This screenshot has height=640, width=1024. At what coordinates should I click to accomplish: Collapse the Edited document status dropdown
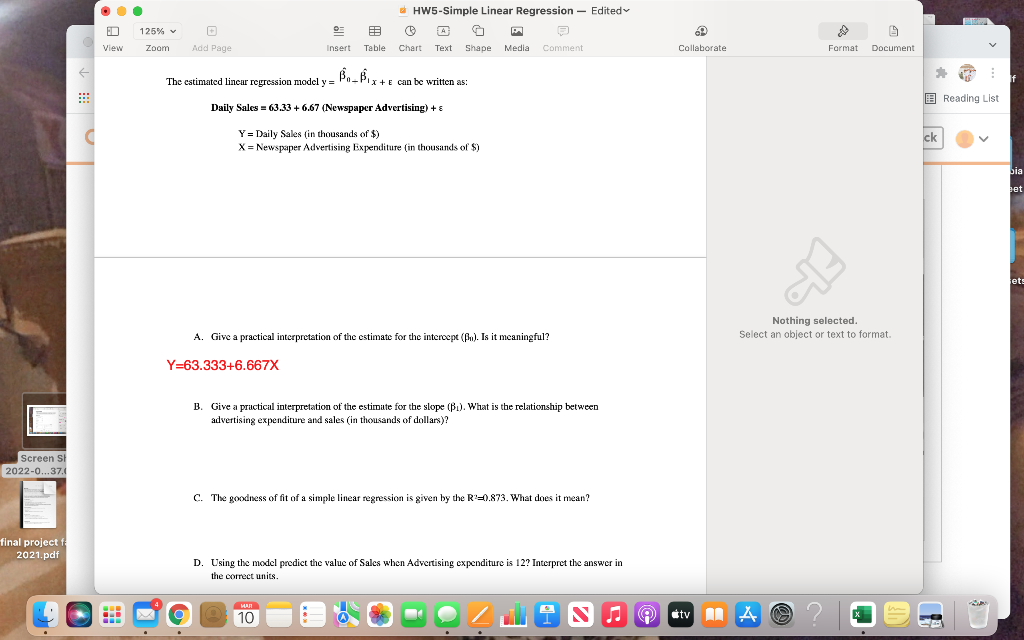point(627,11)
